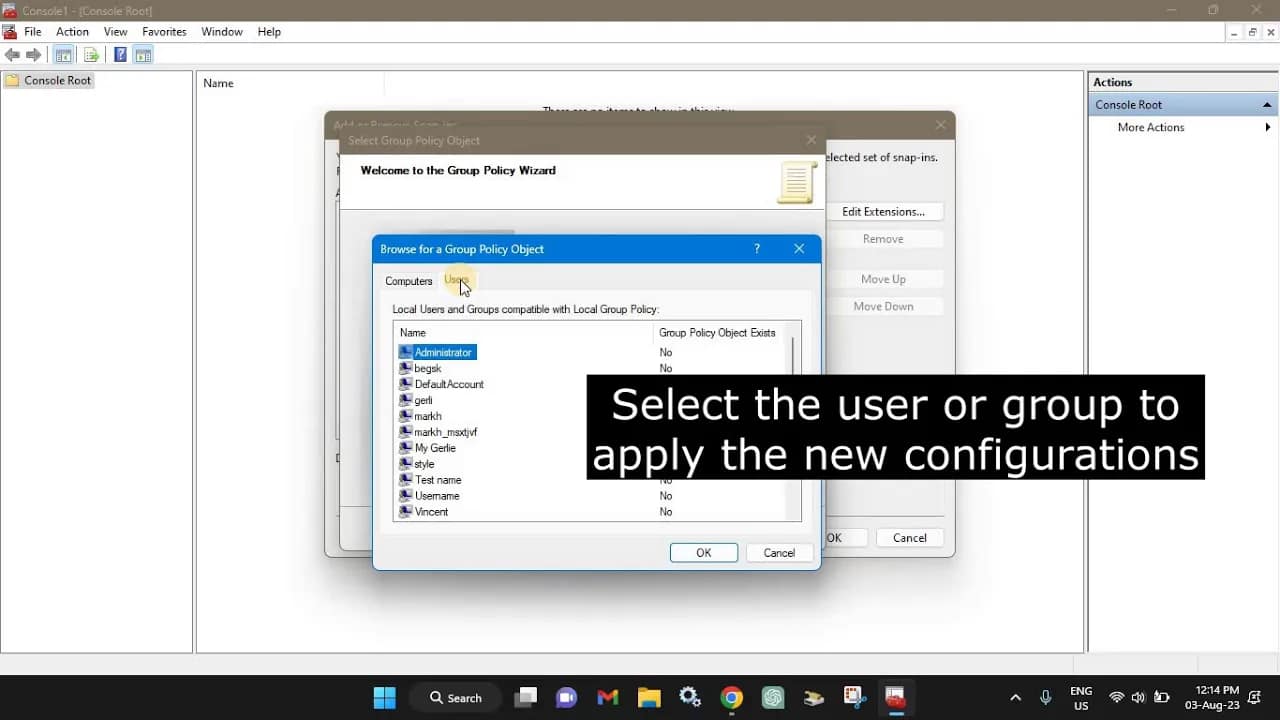Click the Back navigation arrow in the toolbar

click(x=13, y=54)
